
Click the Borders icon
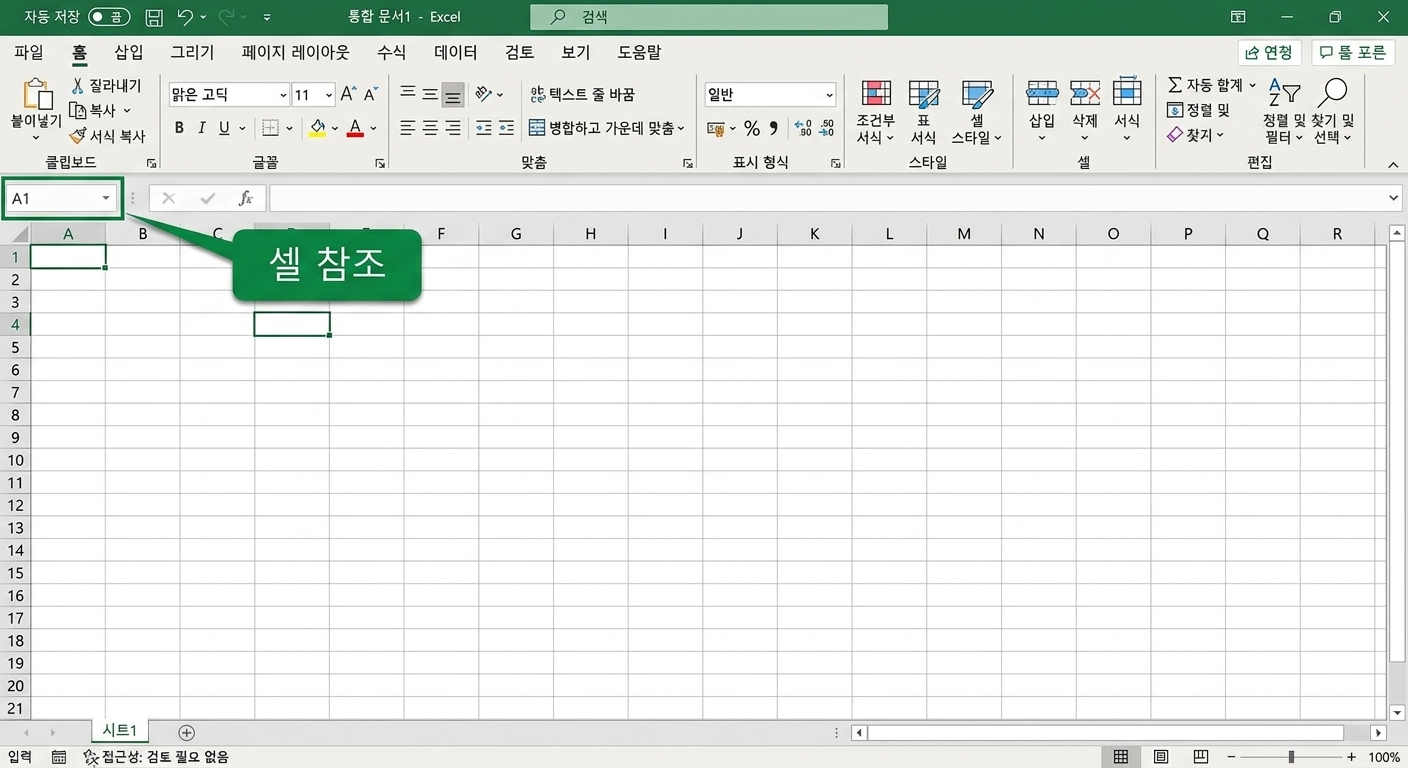click(x=270, y=128)
